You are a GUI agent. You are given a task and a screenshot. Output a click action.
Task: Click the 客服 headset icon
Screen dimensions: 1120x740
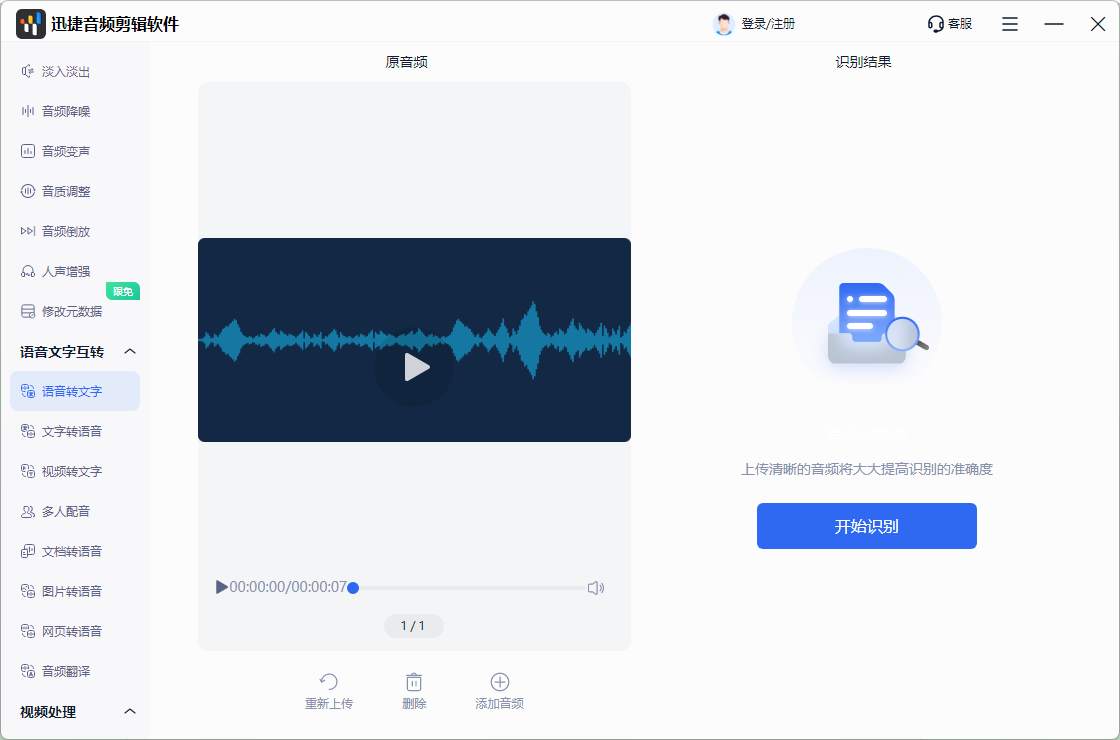tap(936, 24)
